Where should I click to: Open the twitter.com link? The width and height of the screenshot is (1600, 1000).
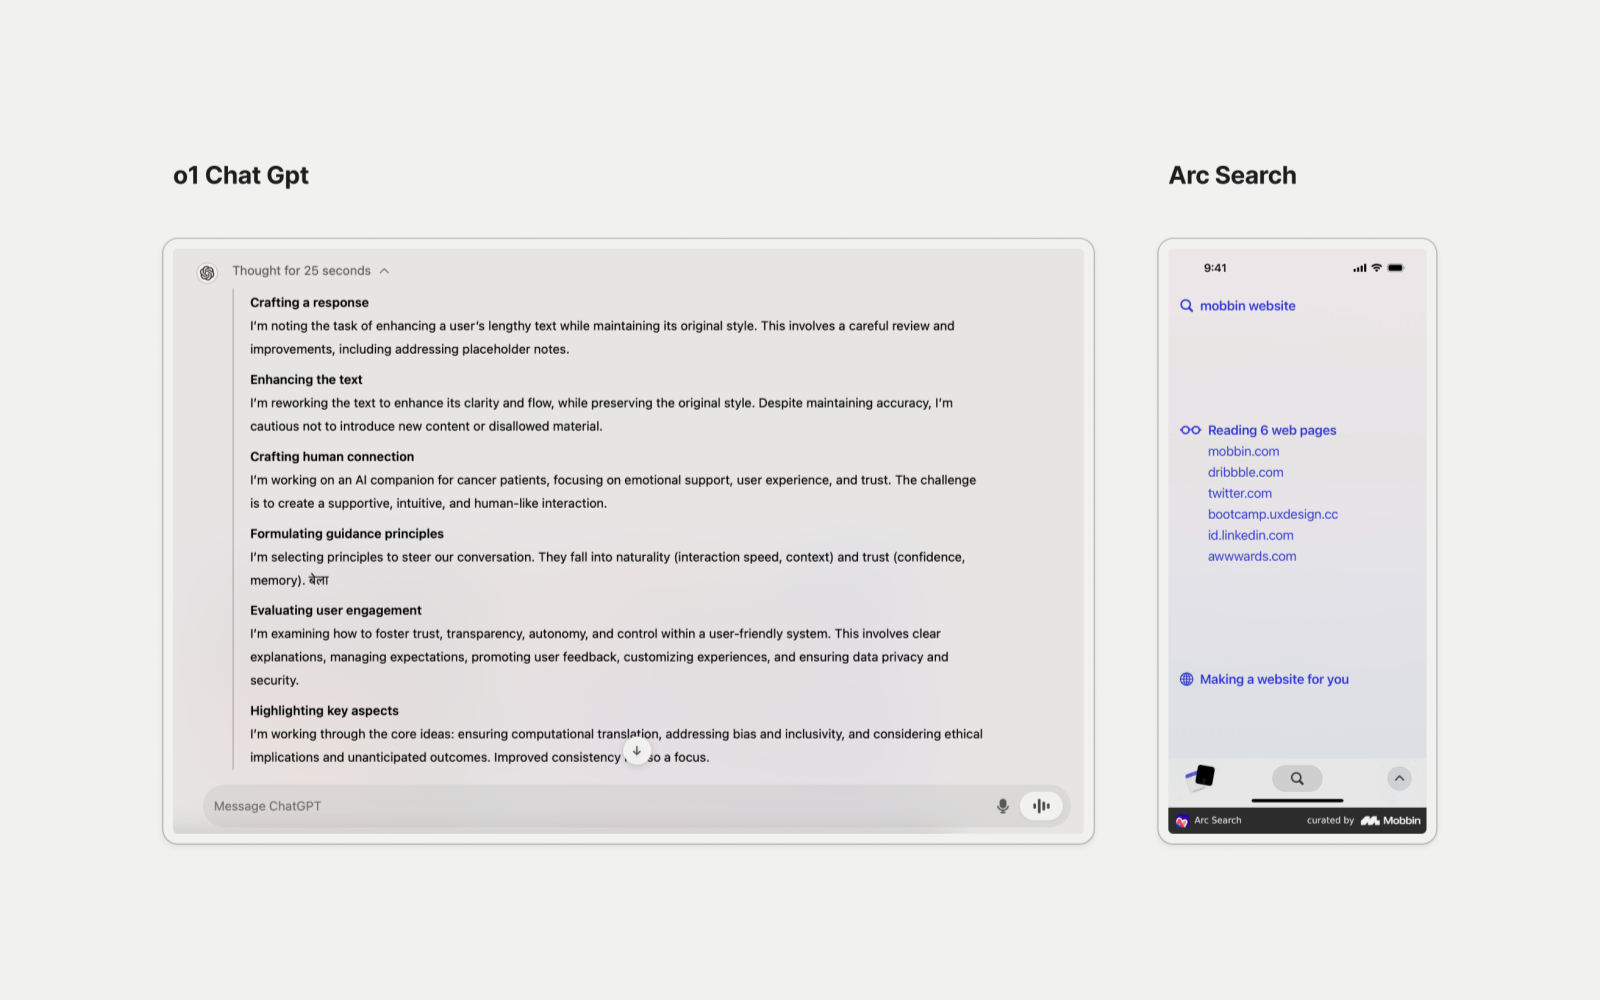coord(1240,493)
